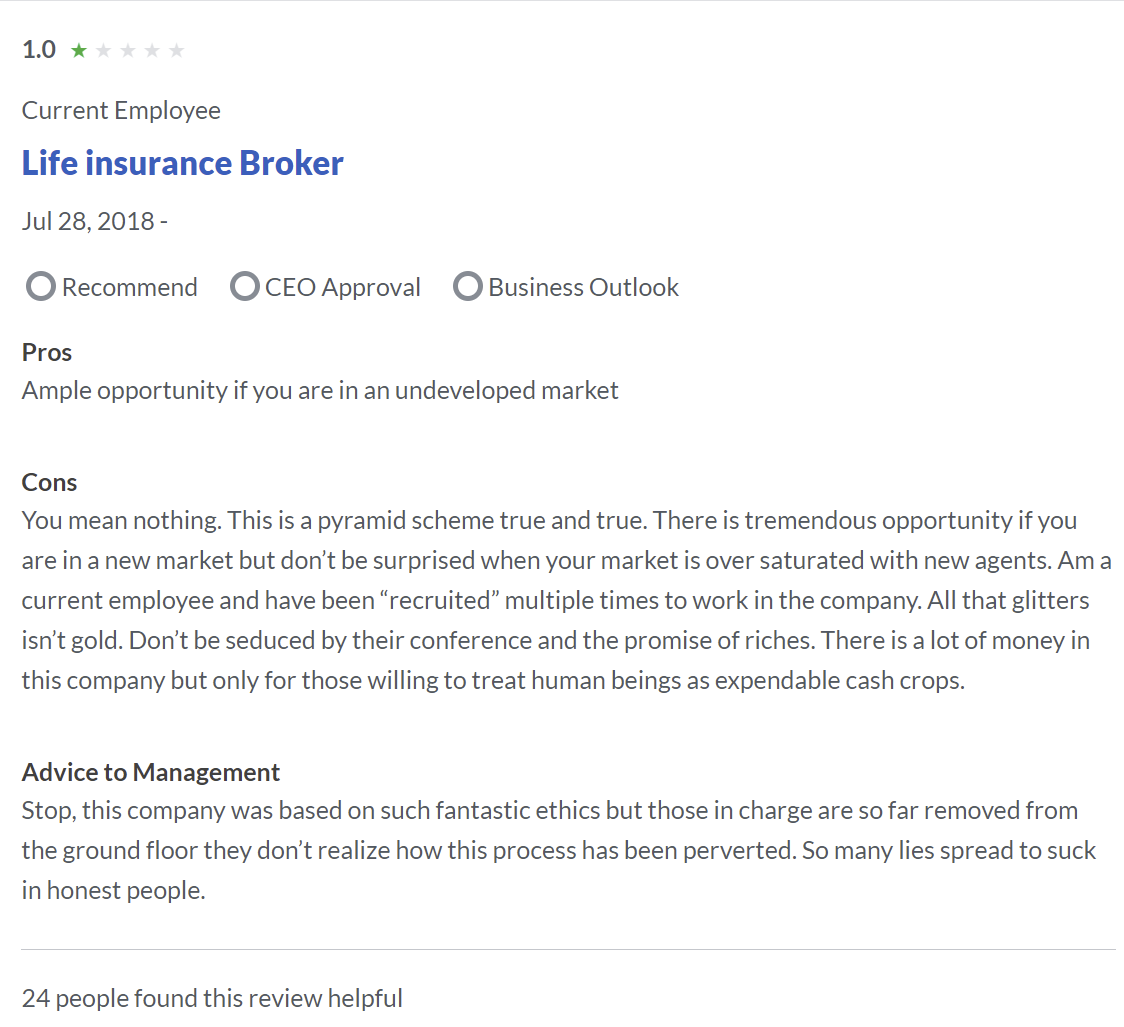Click the Pros heading
The width and height of the screenshot is (1124, 1027).
(47, 353)
